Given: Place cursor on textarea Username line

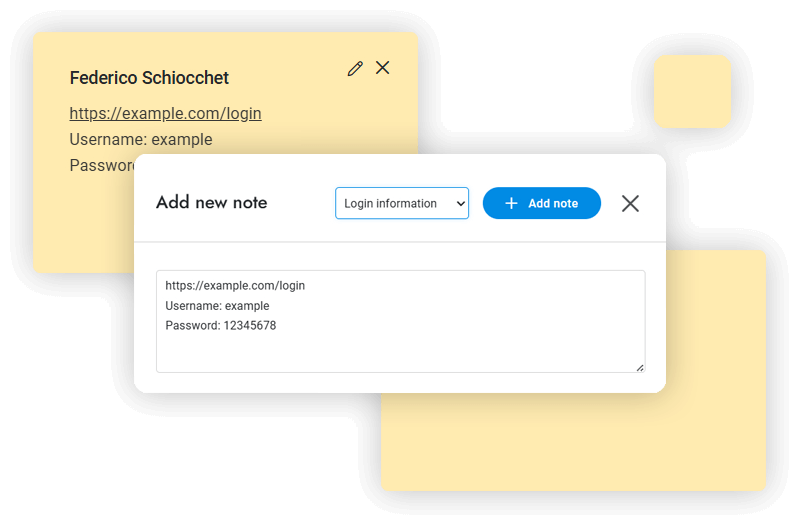Looking at the screenshot, I should [x=217, y=306].
